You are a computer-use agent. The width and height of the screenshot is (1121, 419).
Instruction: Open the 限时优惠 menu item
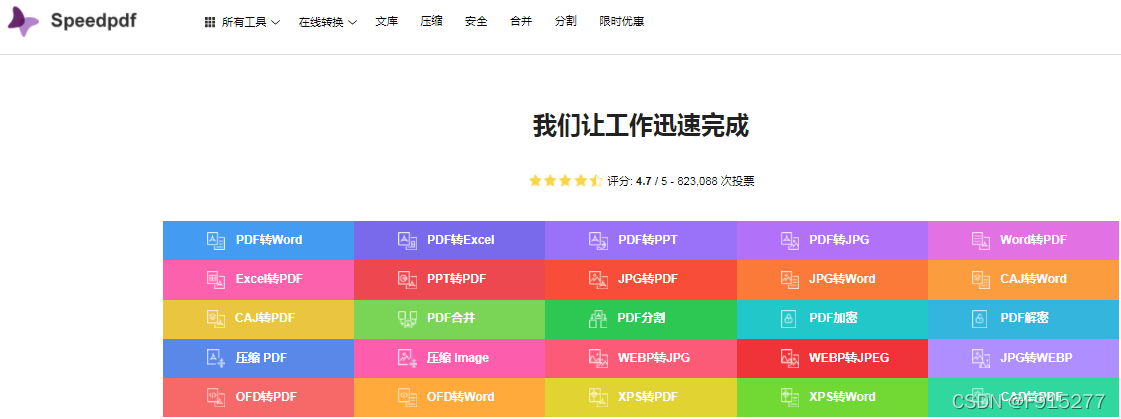click(622, 21)
